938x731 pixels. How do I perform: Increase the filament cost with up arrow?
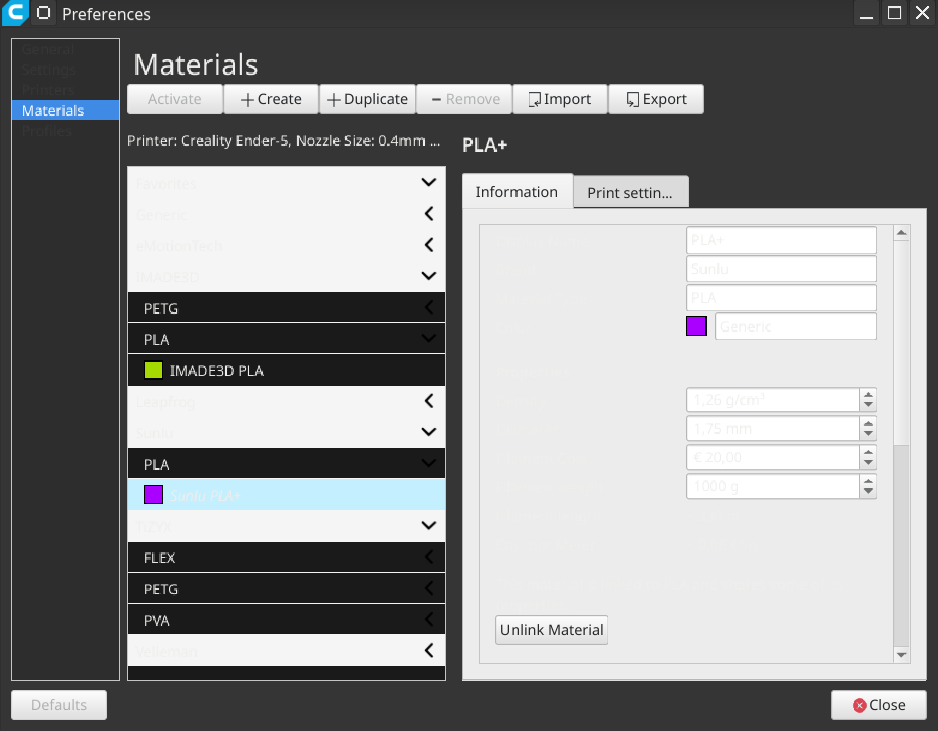pyautogui.click(x=868, y=452)
